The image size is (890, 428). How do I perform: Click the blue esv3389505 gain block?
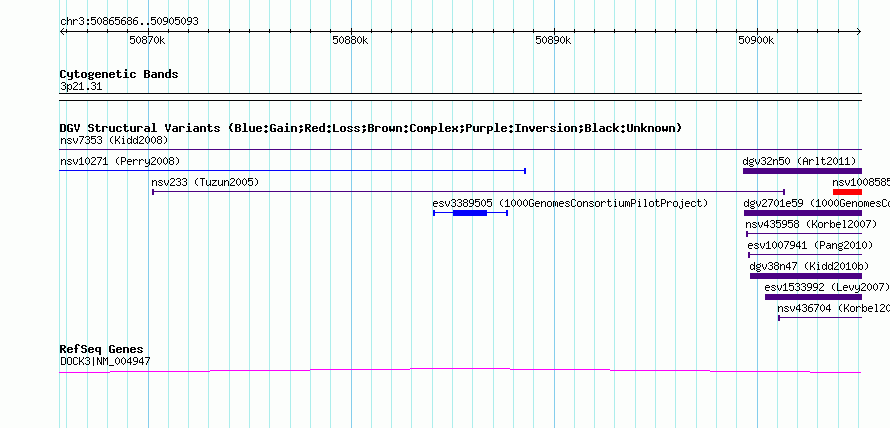click(x=470, y=213)
